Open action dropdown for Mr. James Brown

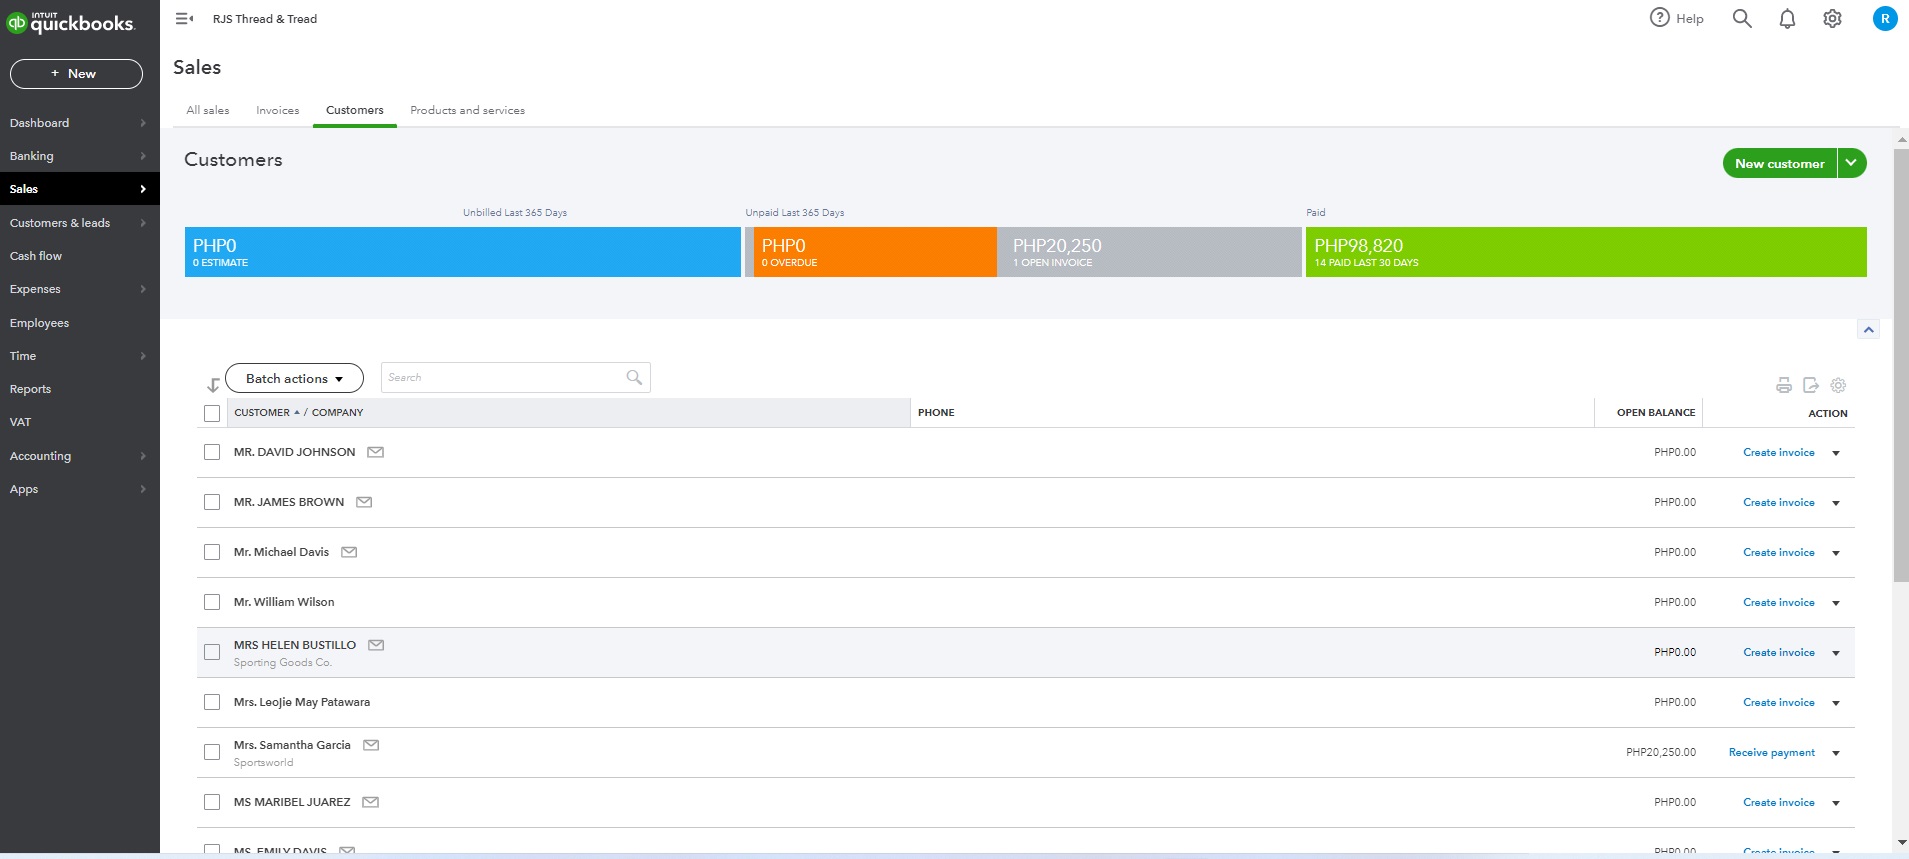1836,503
